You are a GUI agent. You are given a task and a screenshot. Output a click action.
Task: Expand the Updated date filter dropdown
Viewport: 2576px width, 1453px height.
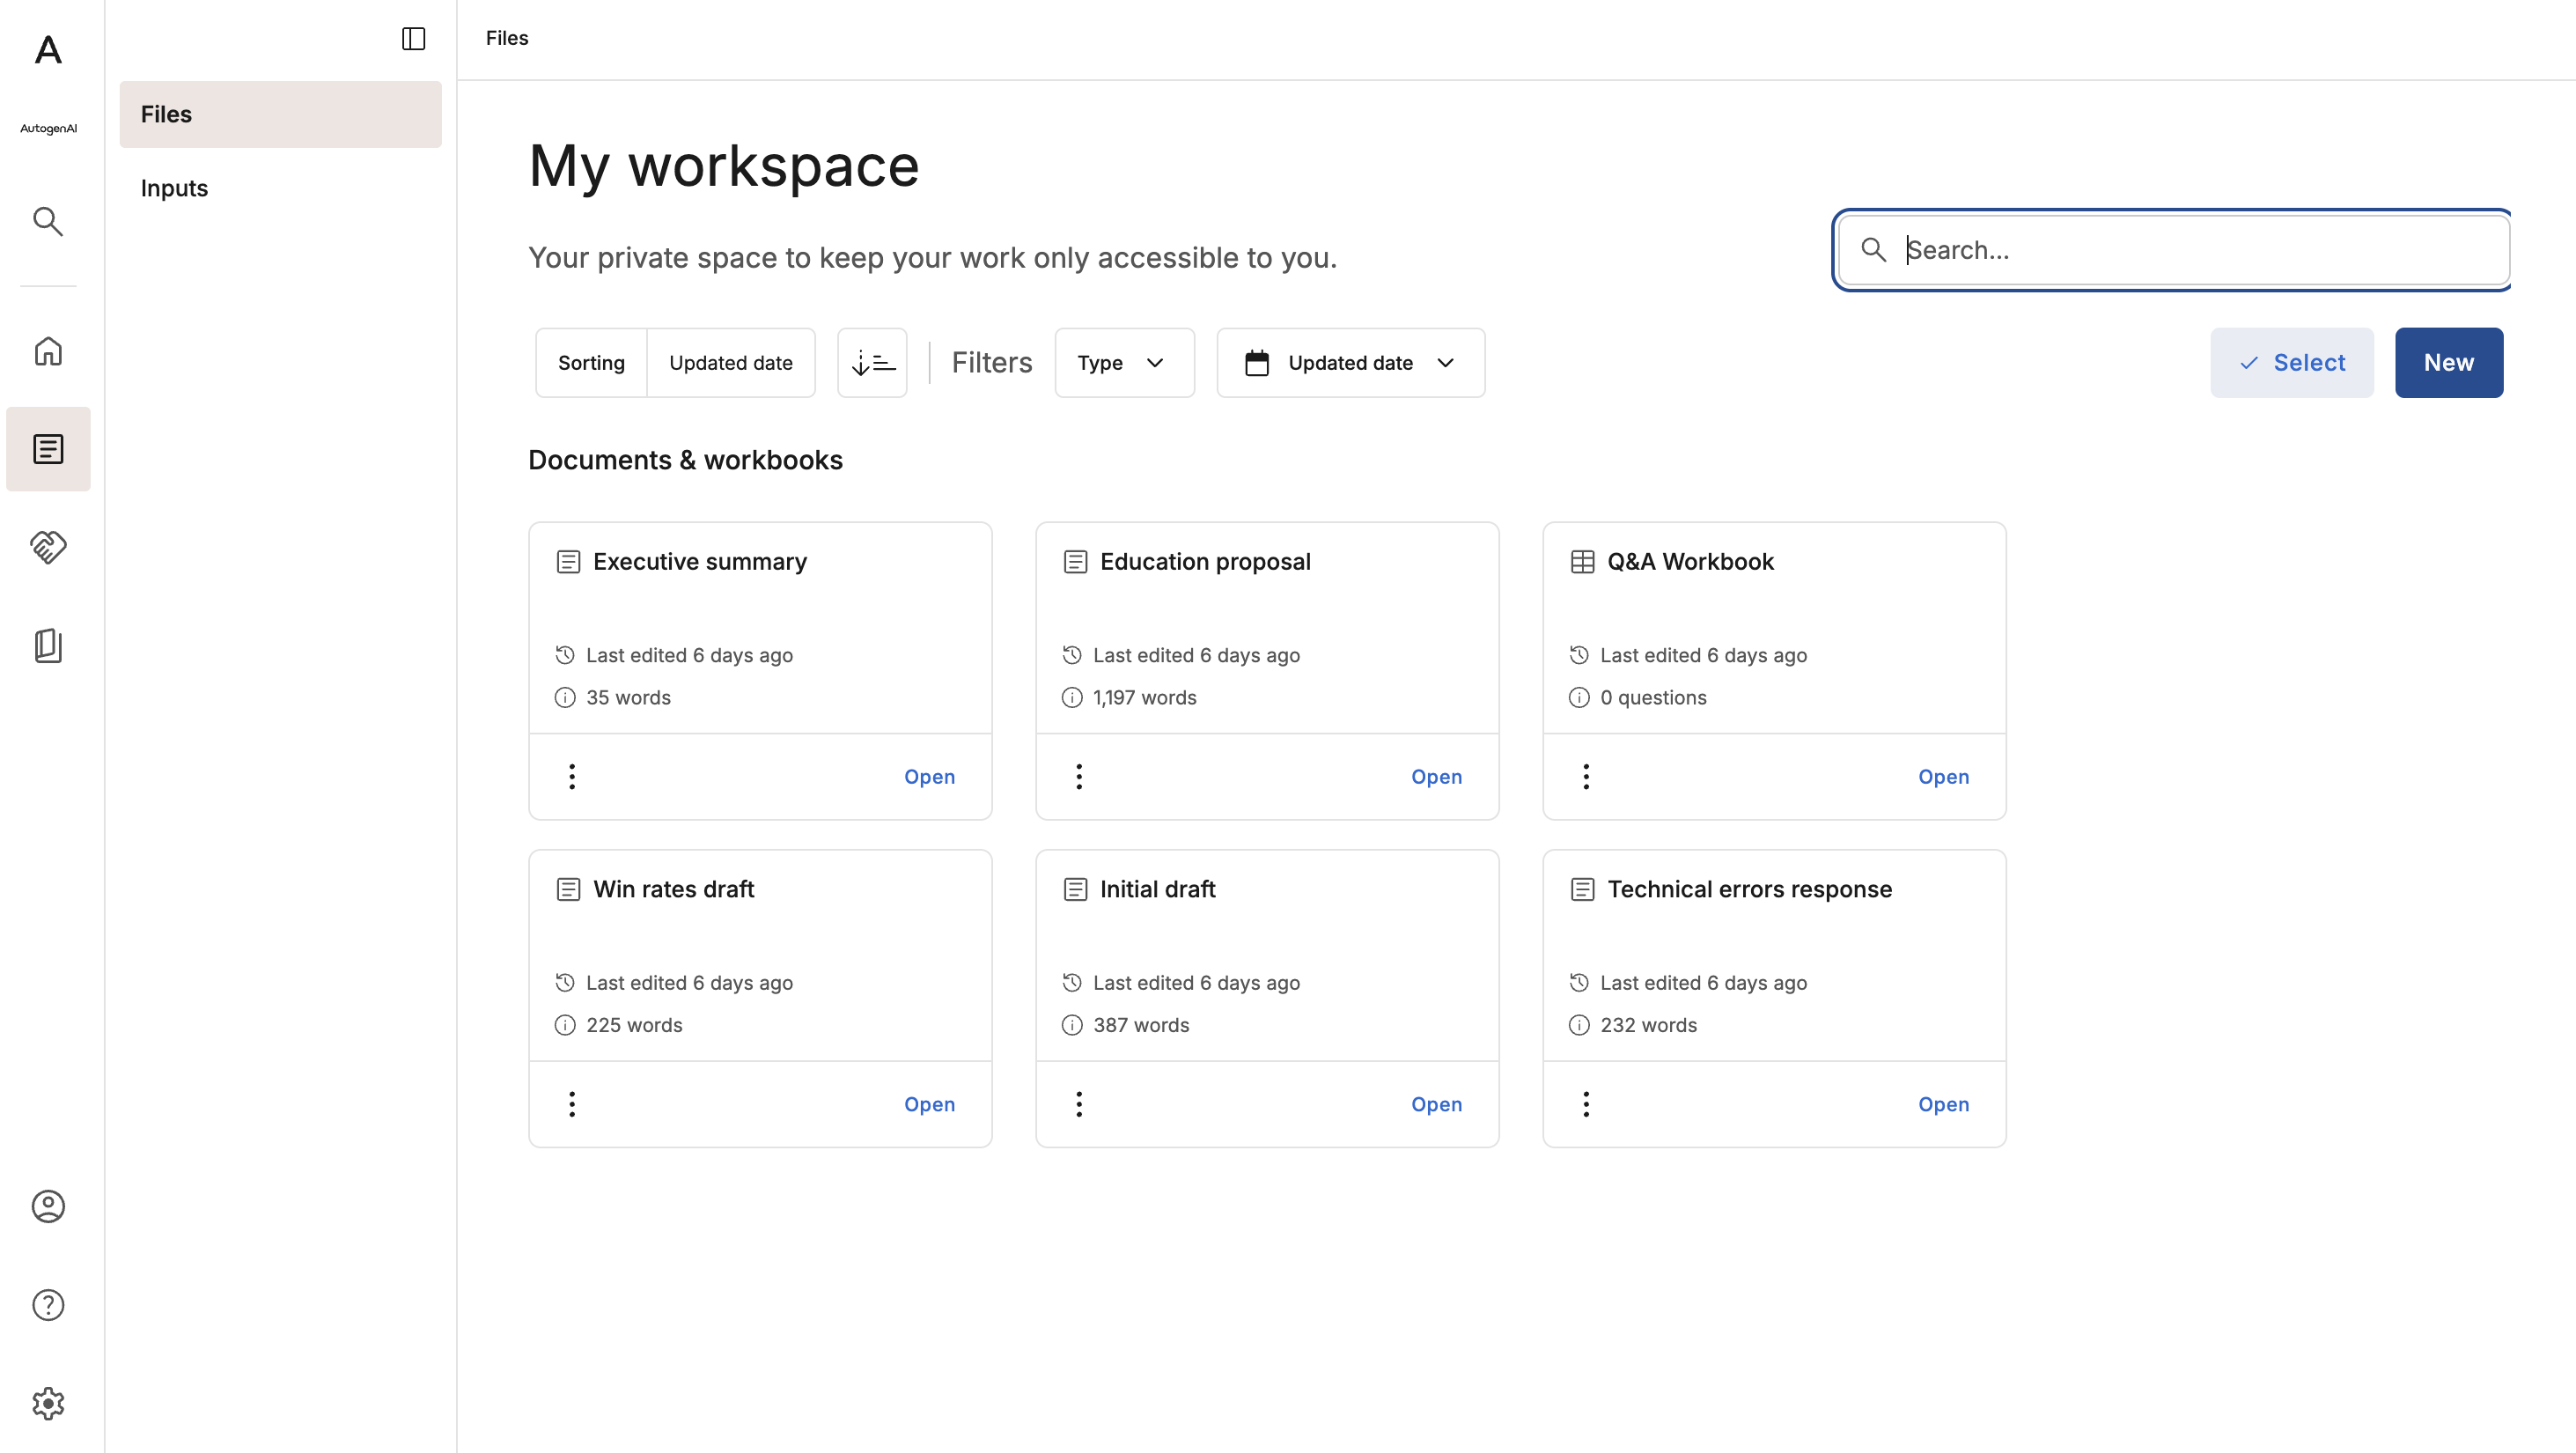point(1350,363)
